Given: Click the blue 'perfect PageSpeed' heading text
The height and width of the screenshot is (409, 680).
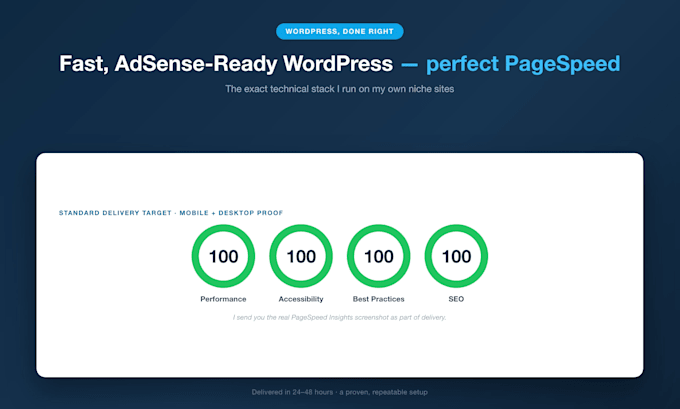Looking at the screenshot, I should coord(523,64).
